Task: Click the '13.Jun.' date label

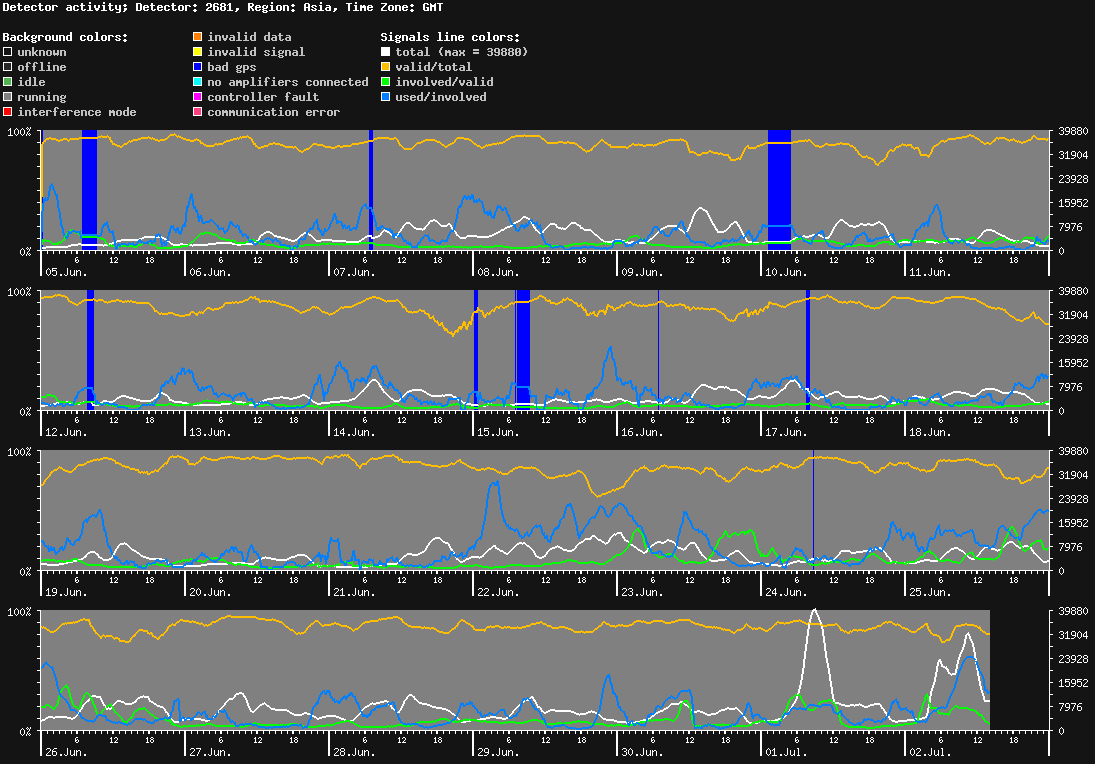Action: coord(210,432)
